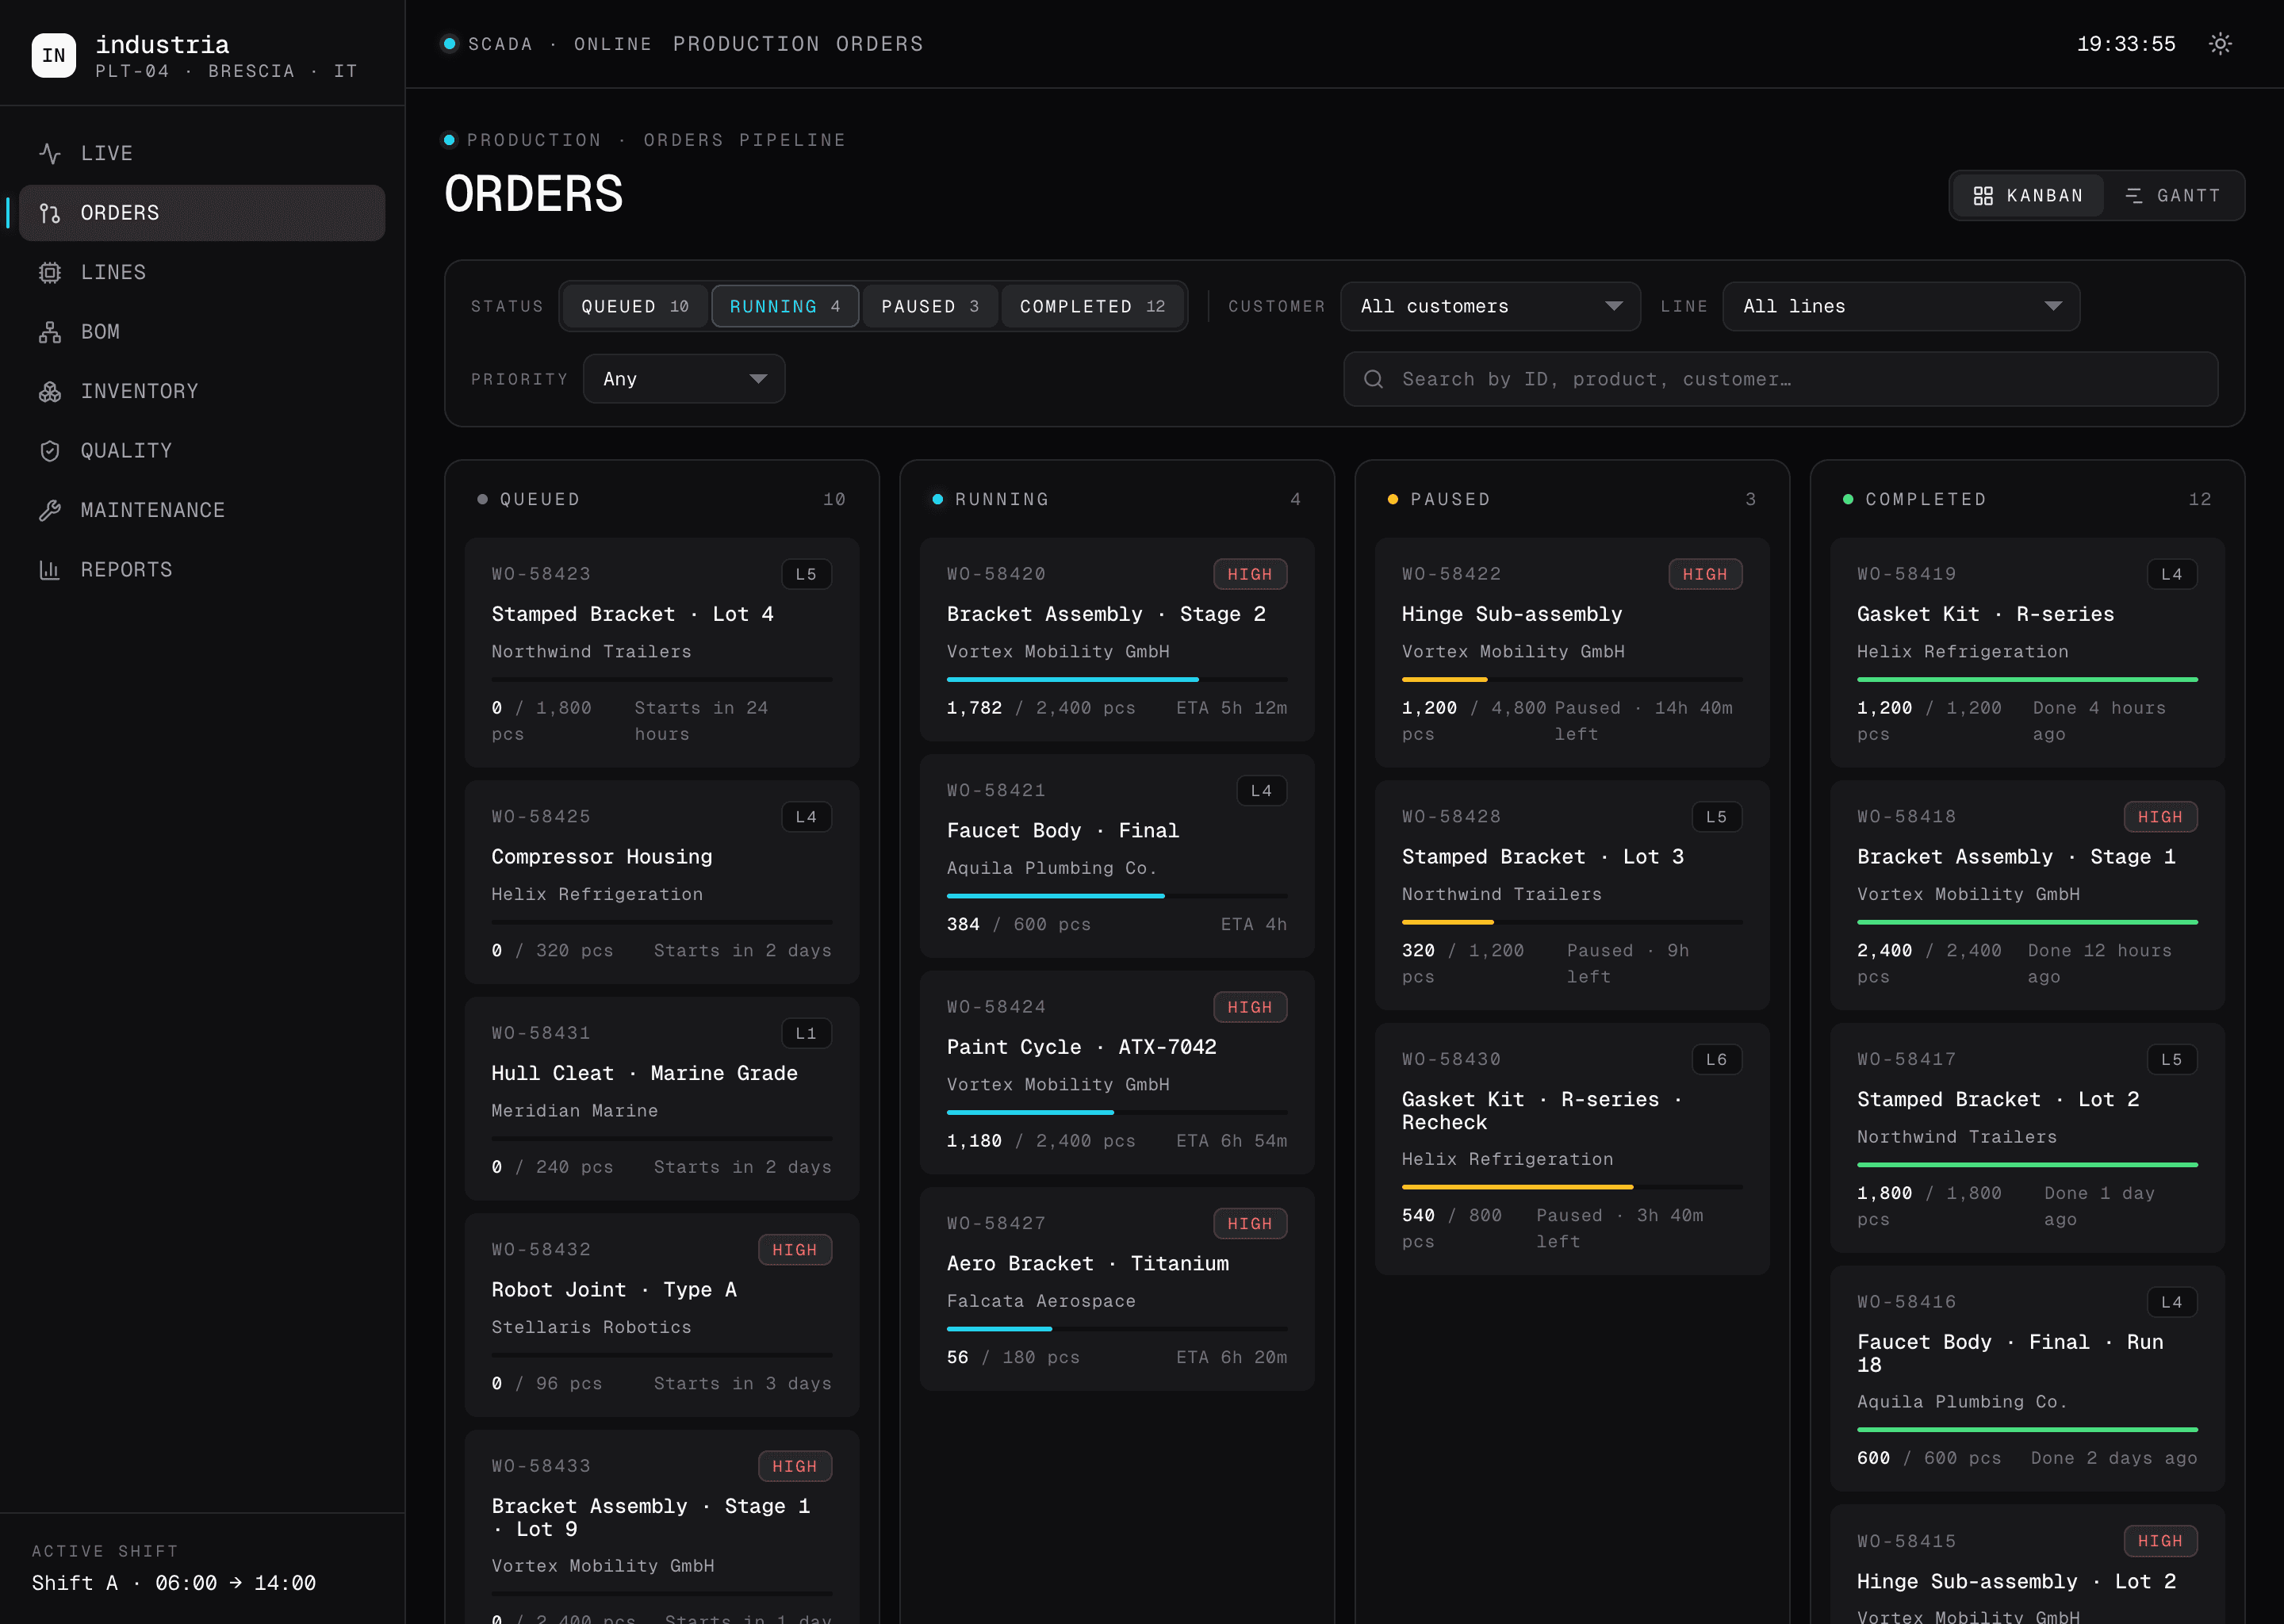Click ETA 6h 20m on WO-58427
The height and width of the screenshot is (1624, 2284).
pos(1231,1358)
